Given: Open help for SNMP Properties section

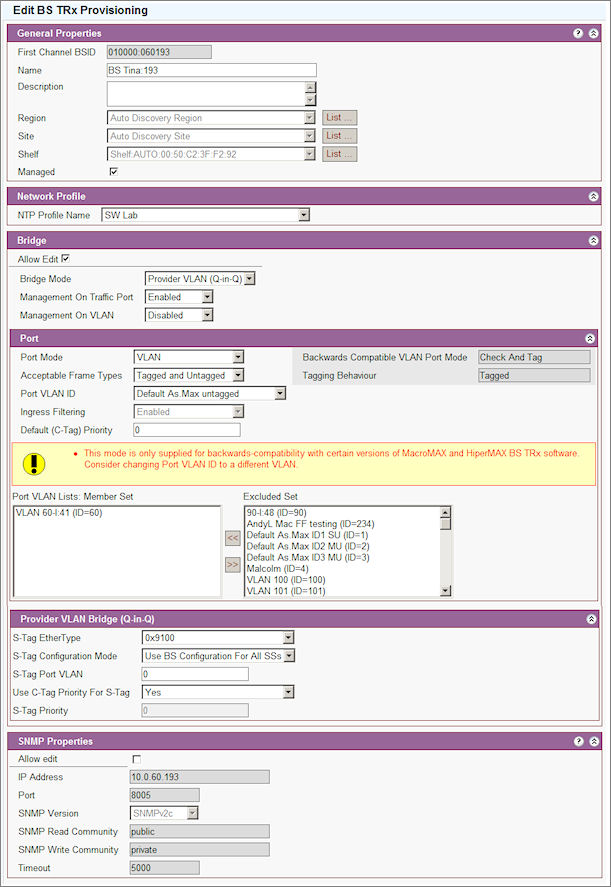Looking at the screenshot, I should (x=578, y=741).
